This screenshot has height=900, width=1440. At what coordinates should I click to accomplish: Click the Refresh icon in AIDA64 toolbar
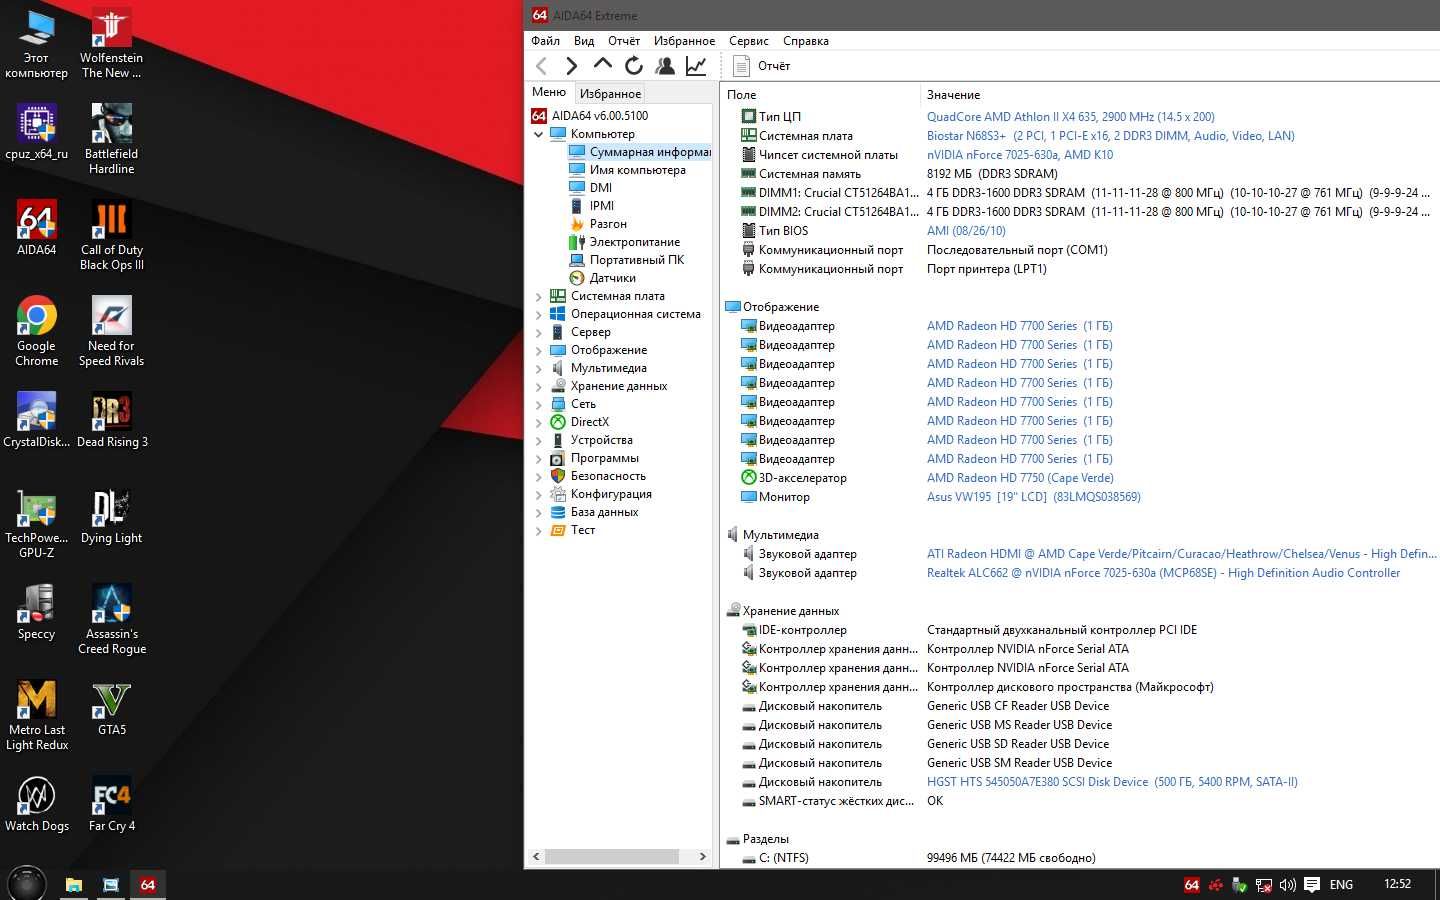click(634, 66)
